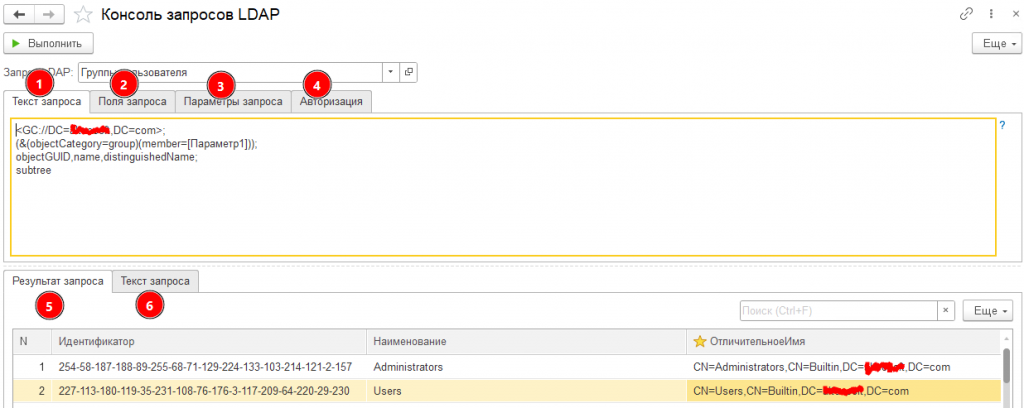Click inside the query text editor
The image size is (1024, 408).
(504, 187)
